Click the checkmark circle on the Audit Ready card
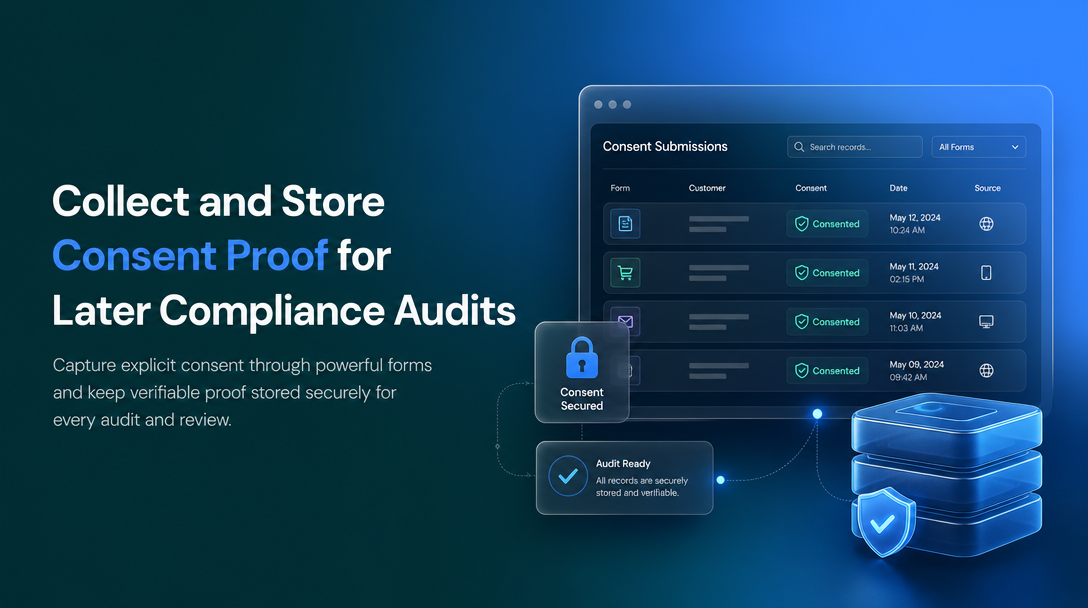The width and height of the screenshot is (1088, 608). tap(568, 476)
